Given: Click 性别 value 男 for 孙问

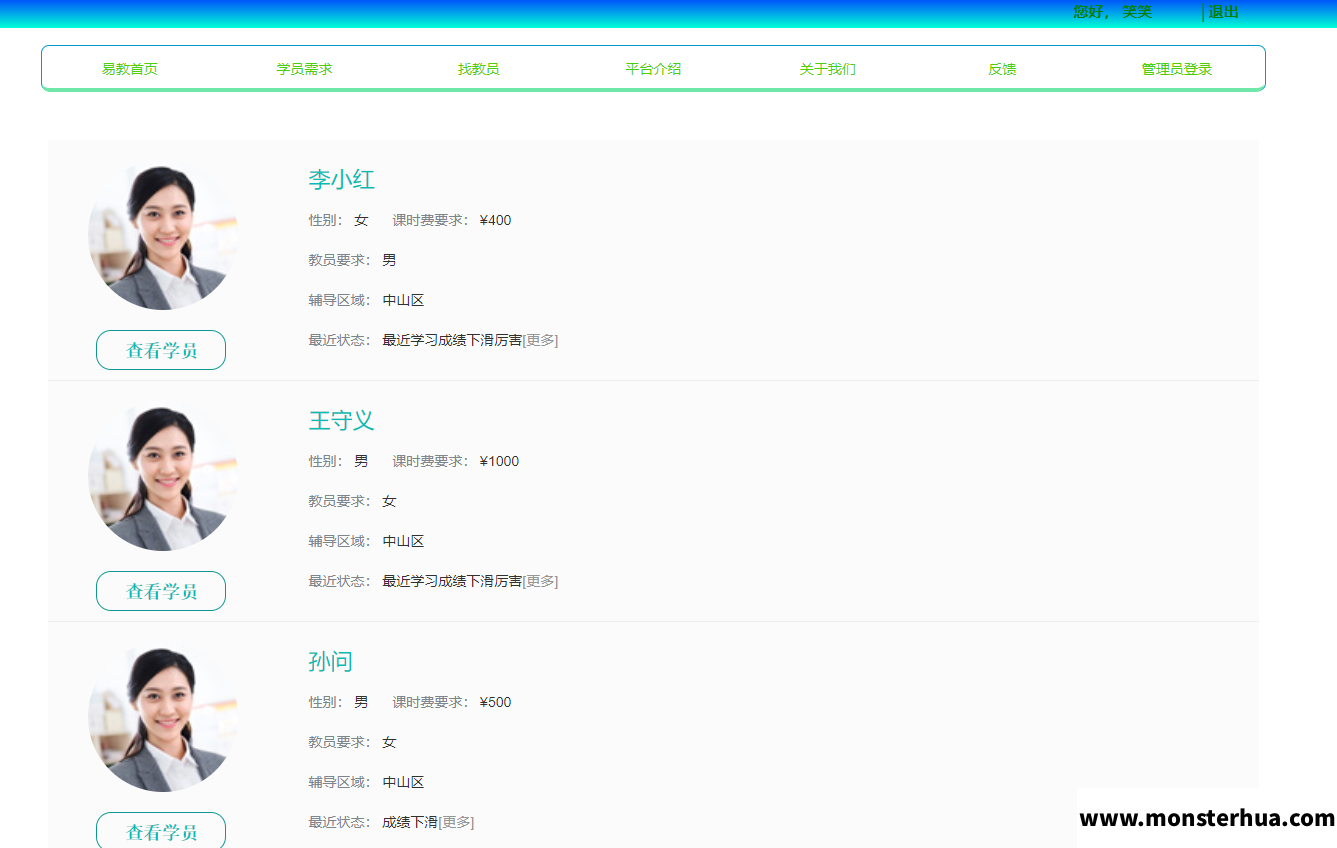Looking at the screenshot, I should click(x=361, y=702).
